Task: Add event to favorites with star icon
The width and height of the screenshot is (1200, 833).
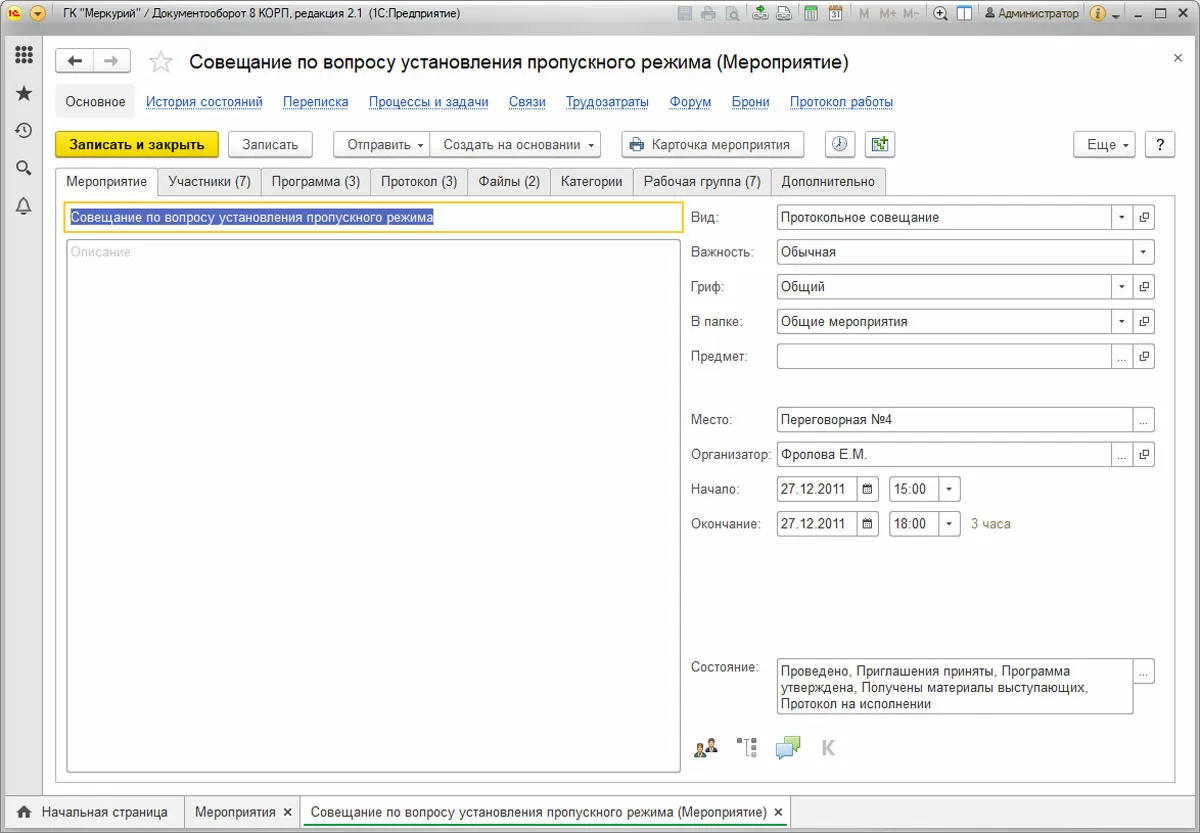Action: click(160, 63)
